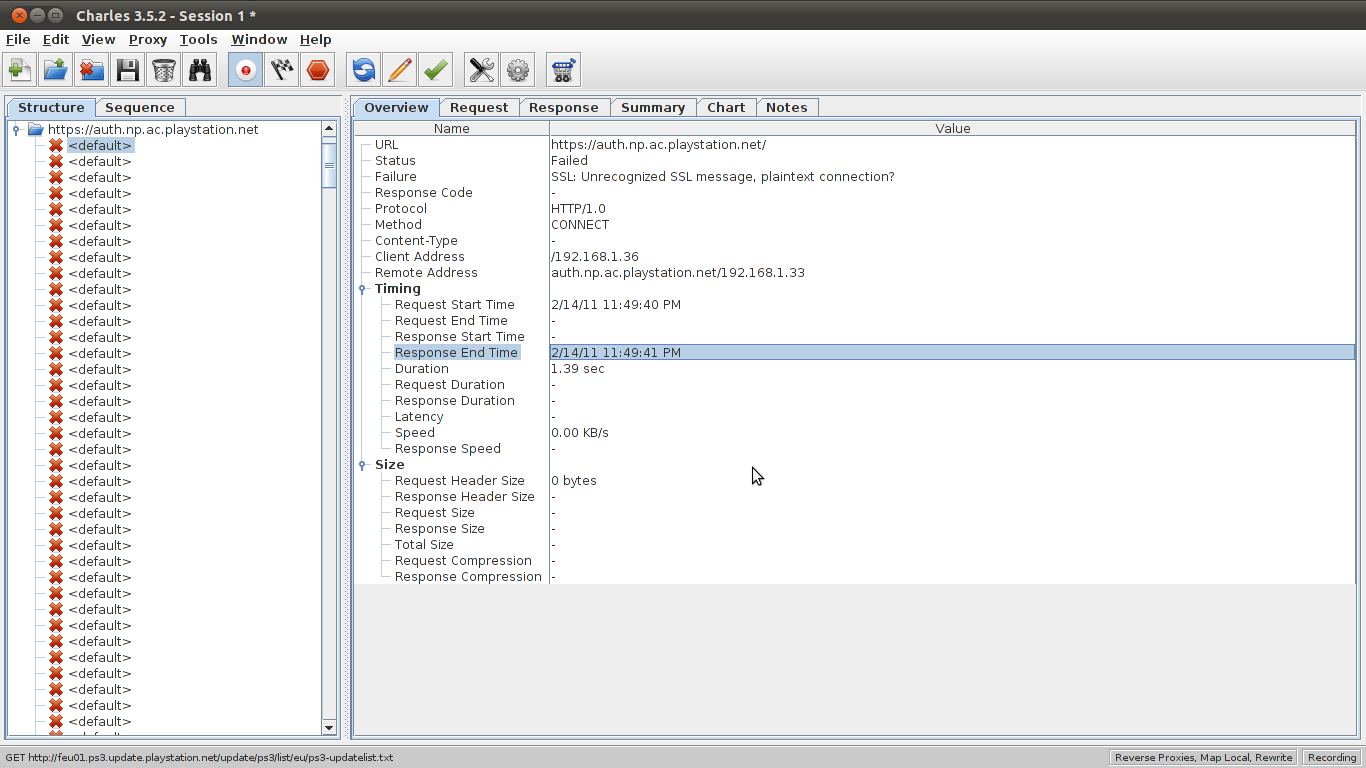Click the structure tree scrollbar down arrow
Image resolution: width=1366 pixels, height=768 pixels.
[x=330, y=727]
